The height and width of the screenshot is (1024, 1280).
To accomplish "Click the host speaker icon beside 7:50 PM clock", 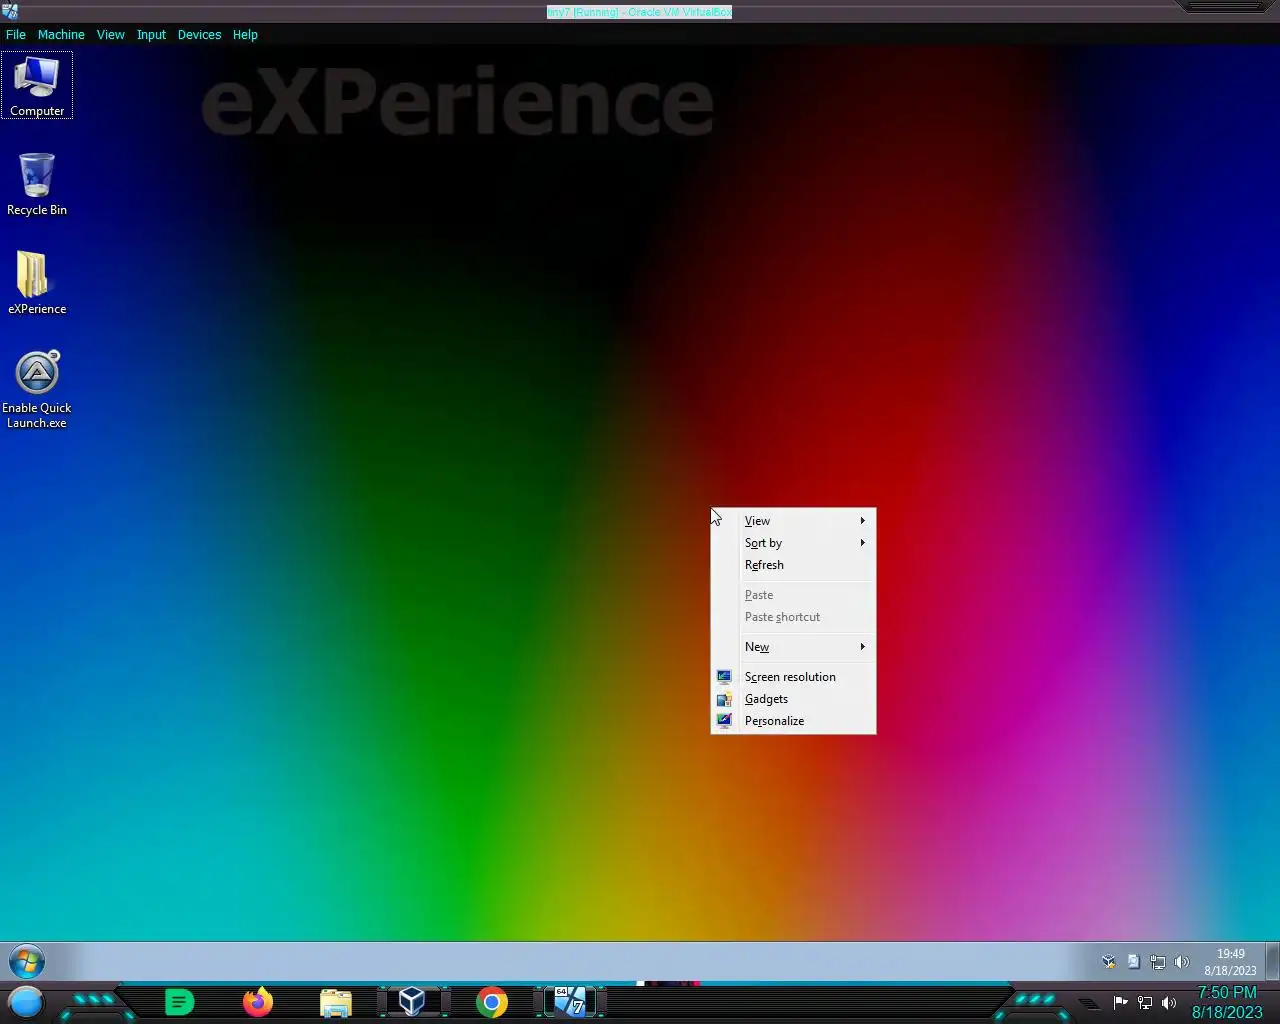I will point(1169,1002).
